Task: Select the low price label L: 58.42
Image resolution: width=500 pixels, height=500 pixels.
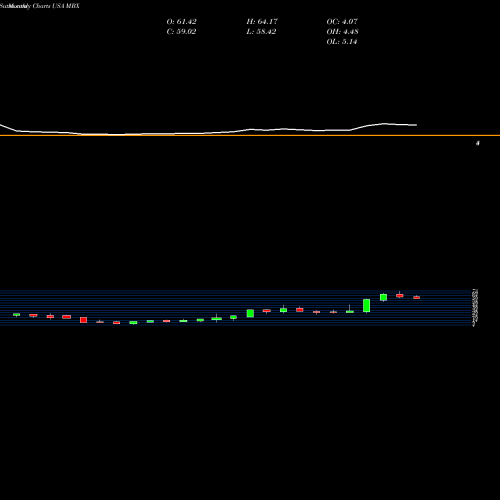Action: [x=261, y=32]
